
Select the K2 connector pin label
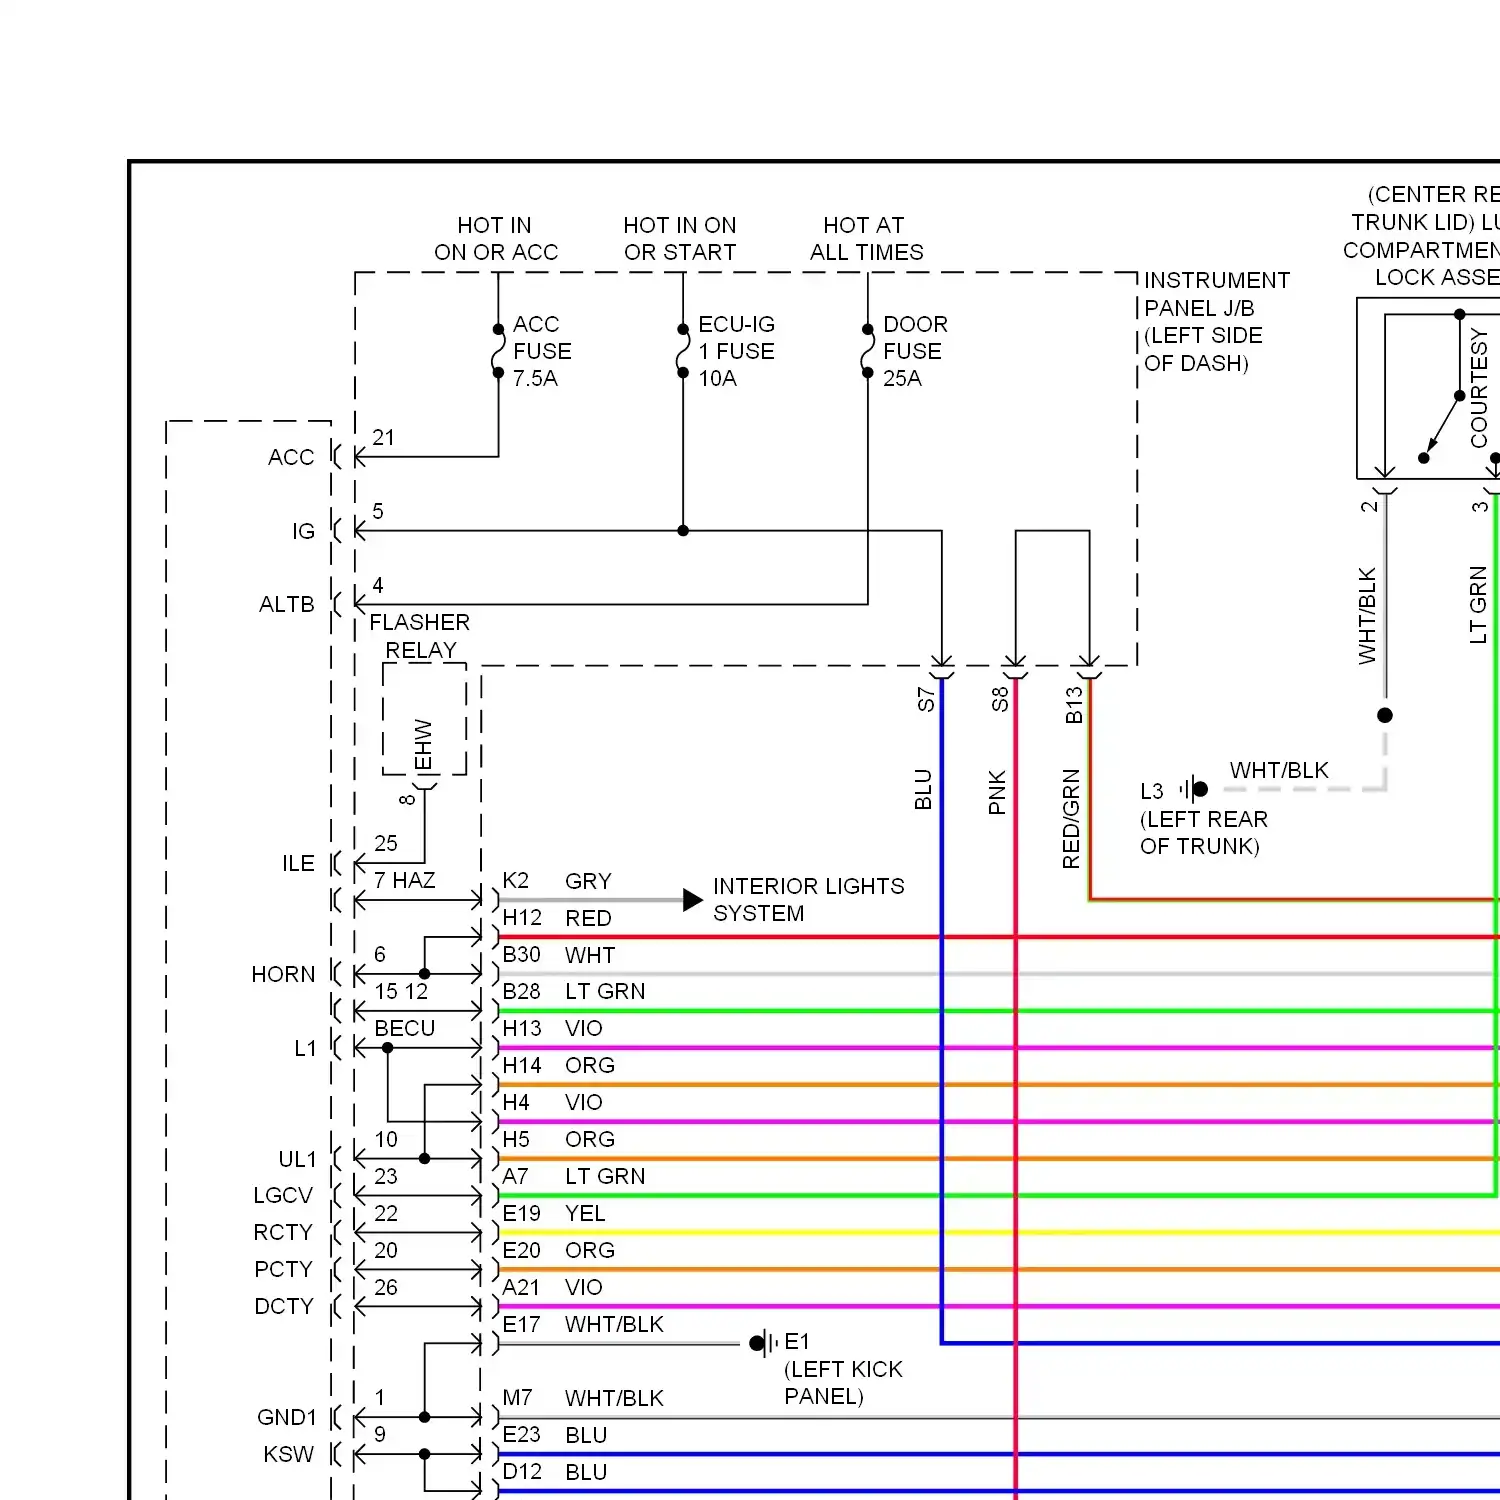[x=515, y=880]
